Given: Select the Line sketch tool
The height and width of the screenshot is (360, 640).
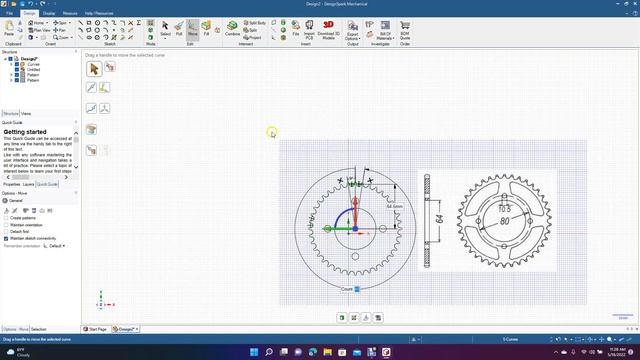Looking at the screenshot, I should (x=80, y=23).
